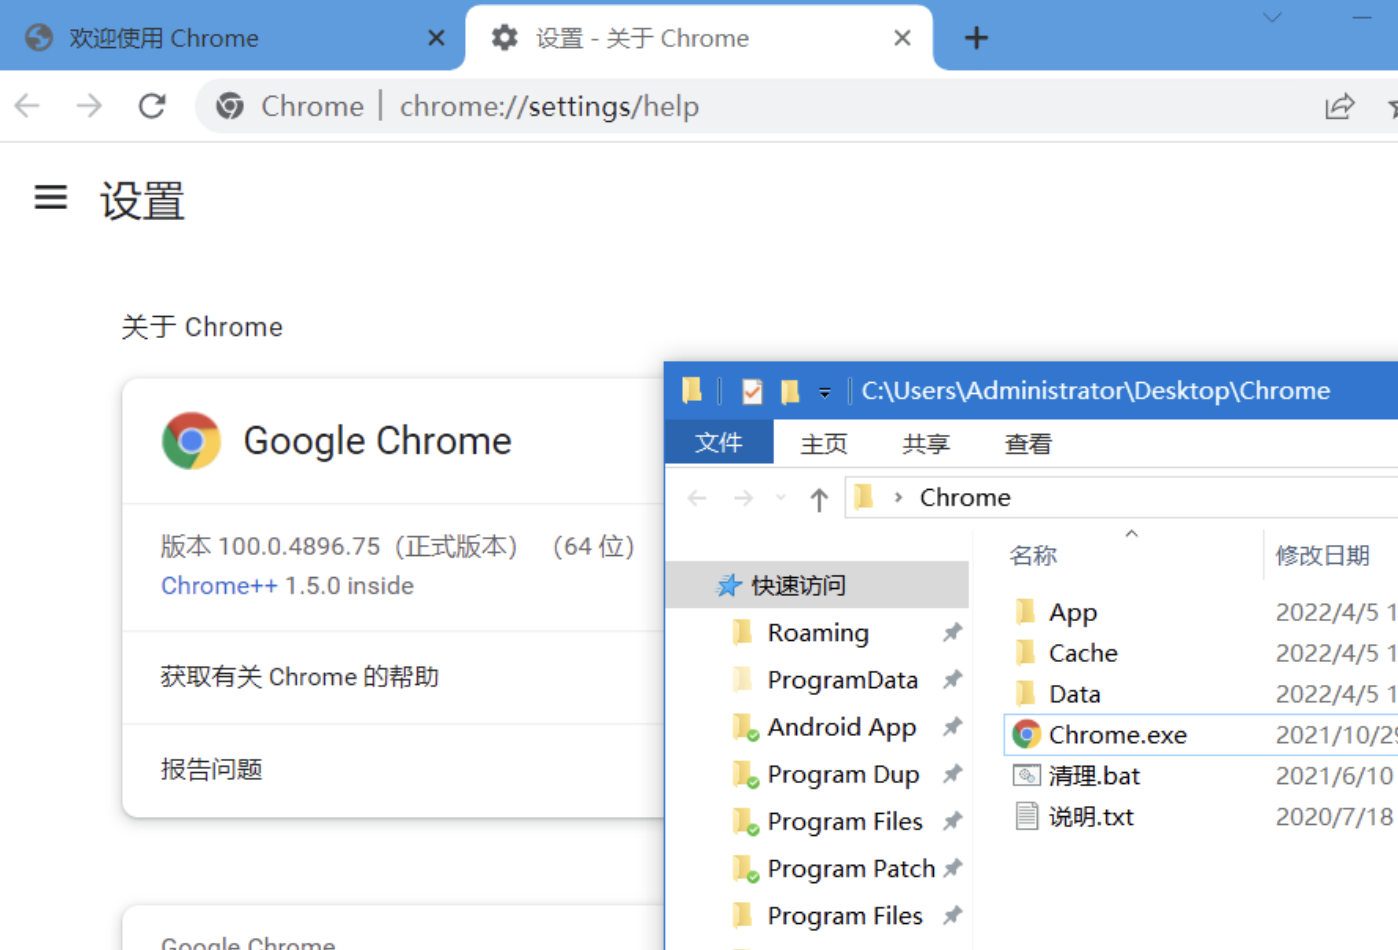Close the 欢迎使用 Chrome tab

[x=436, y=38]
